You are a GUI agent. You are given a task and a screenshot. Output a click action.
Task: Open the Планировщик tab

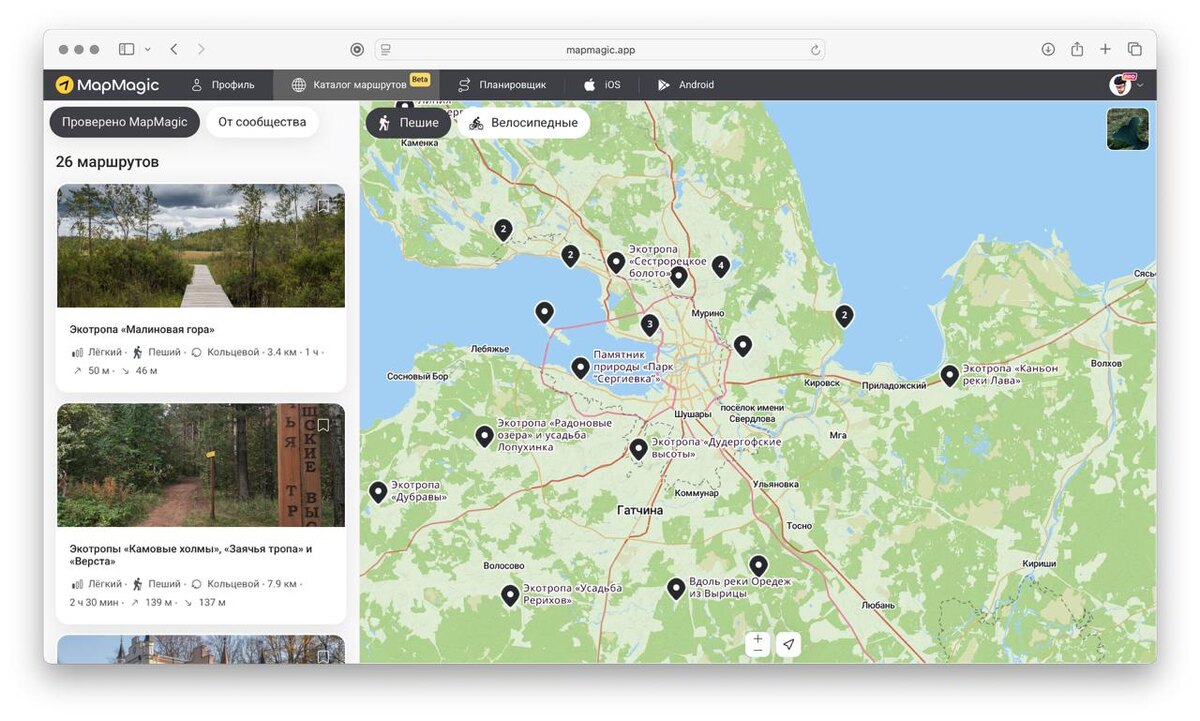[x=502, y=85]
